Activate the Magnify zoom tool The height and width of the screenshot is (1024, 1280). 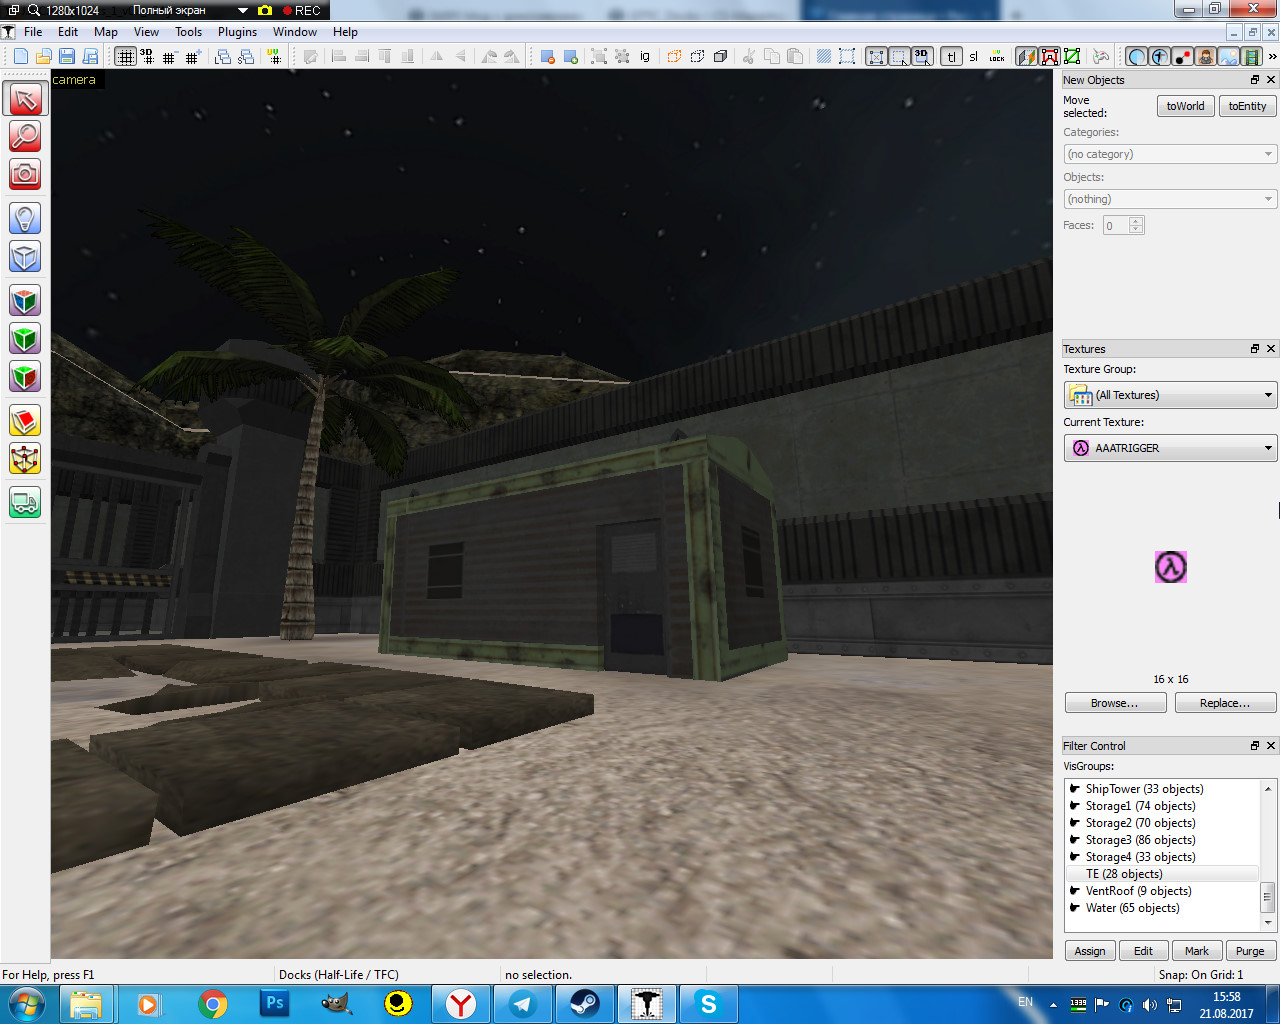[25, 136]
